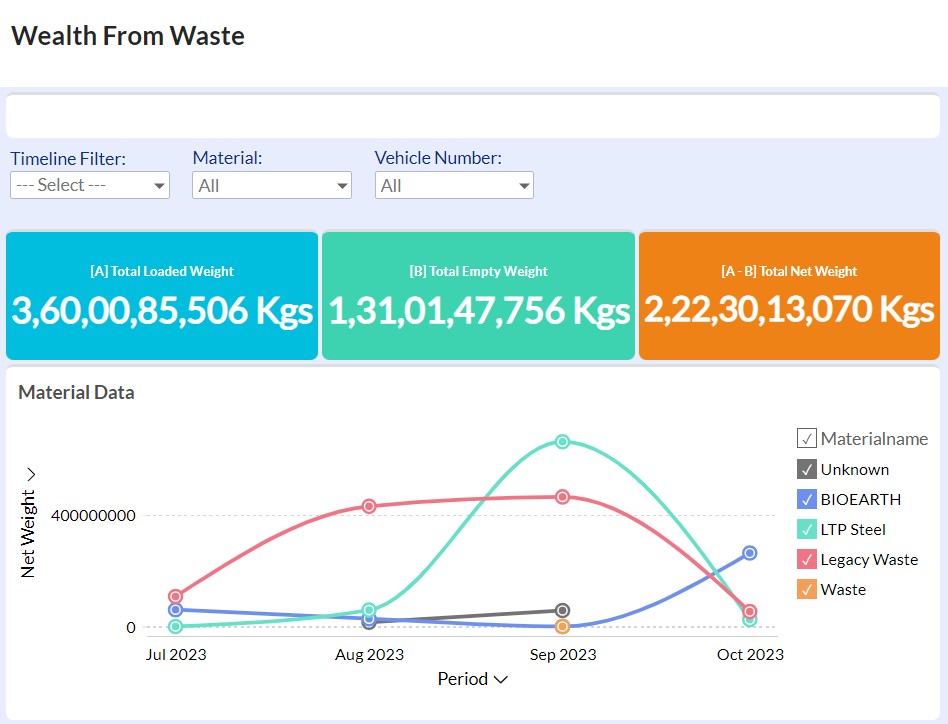Toggle the Waste legend checkbox
Viewport: 948px width, 724px height.
point(807,589)
